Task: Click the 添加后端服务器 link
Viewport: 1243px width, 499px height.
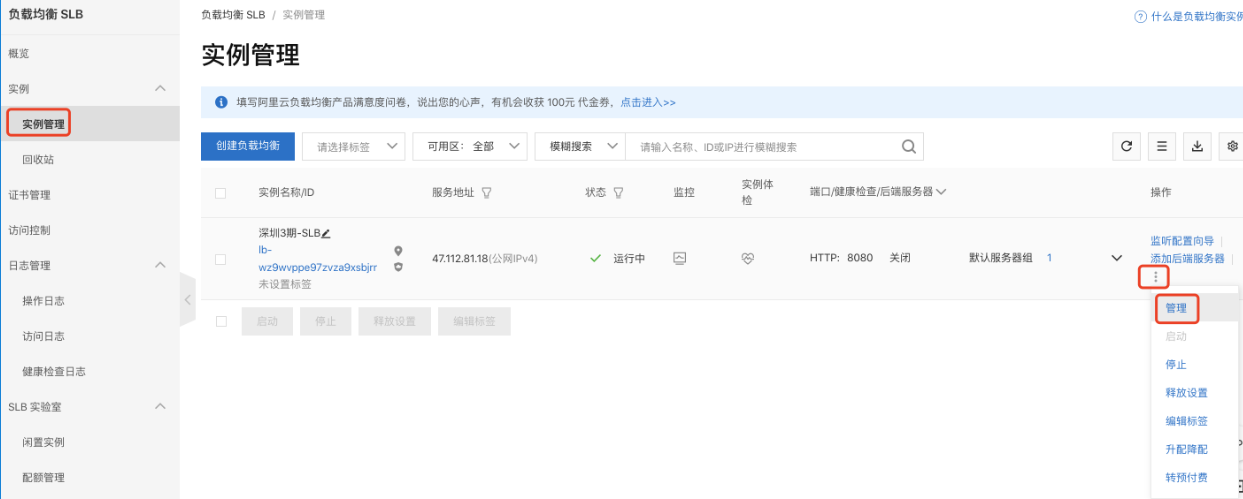Action: (x=1187, y=258)
